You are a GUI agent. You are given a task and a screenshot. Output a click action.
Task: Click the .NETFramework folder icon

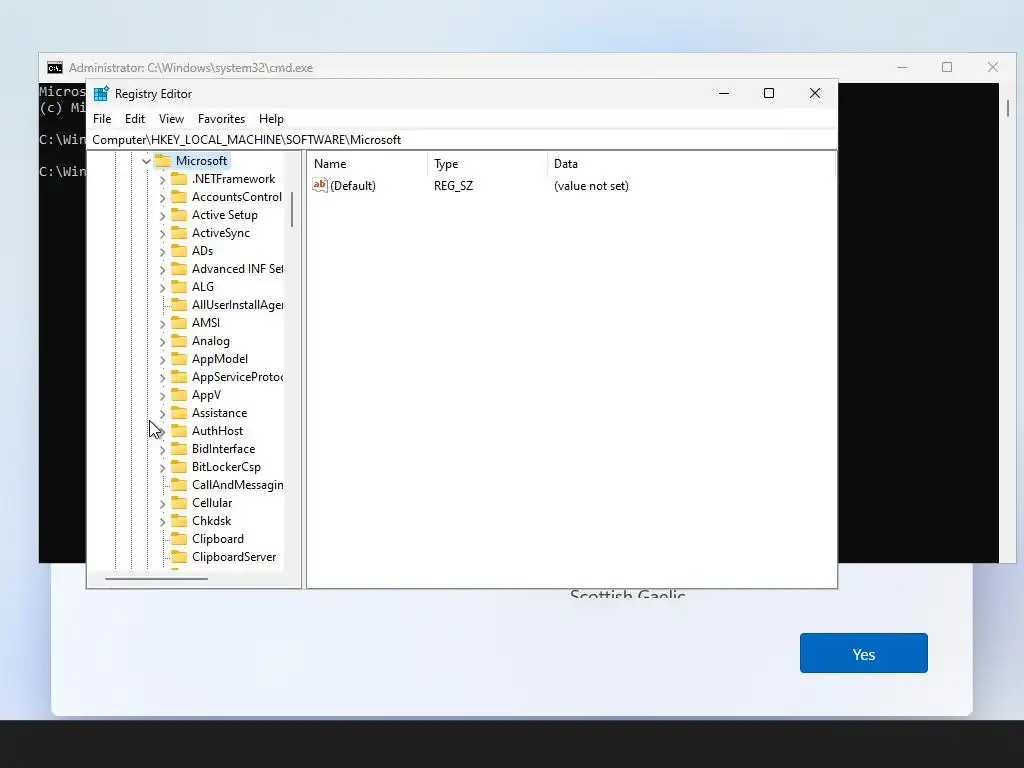point(179,179)
